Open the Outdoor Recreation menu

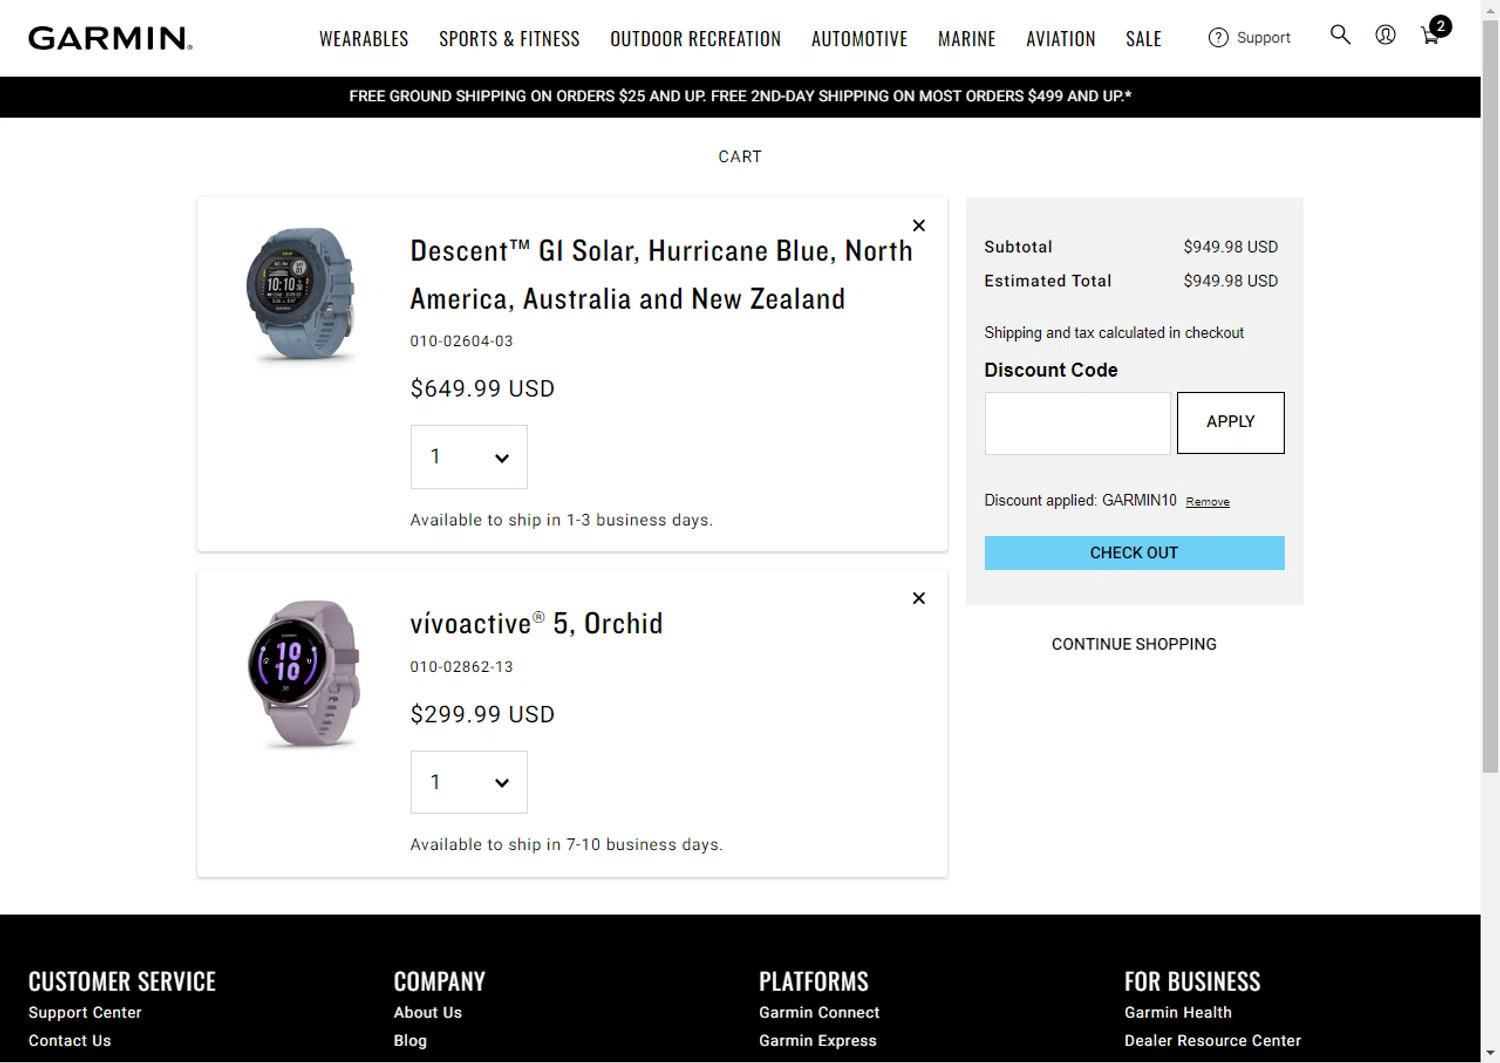(x=695, y=39)
